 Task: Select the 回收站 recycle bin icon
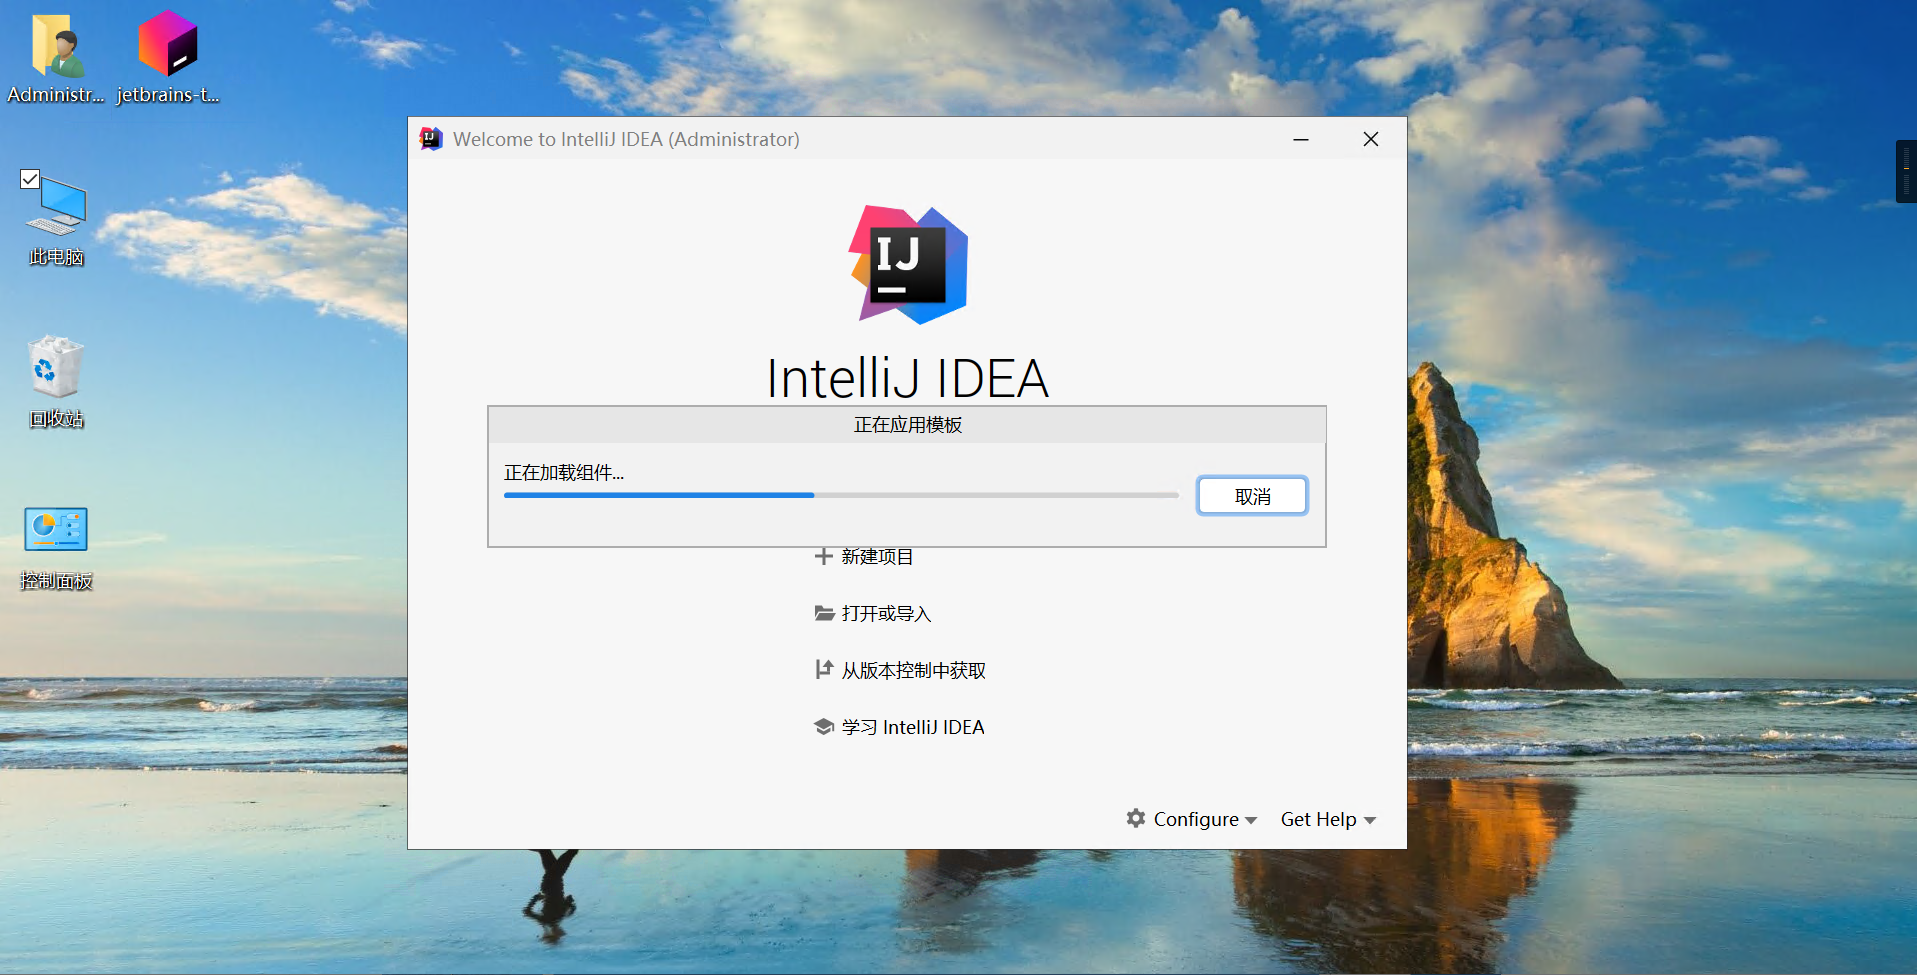pyautogui.click(x=56, y=382)
